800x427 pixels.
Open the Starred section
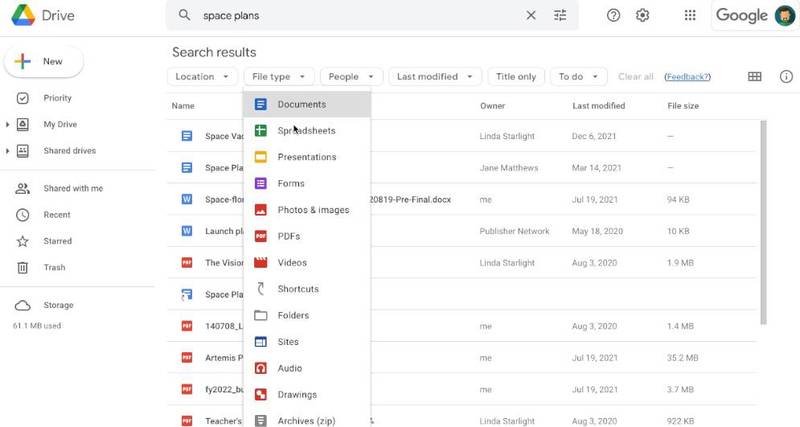[57, 241]
